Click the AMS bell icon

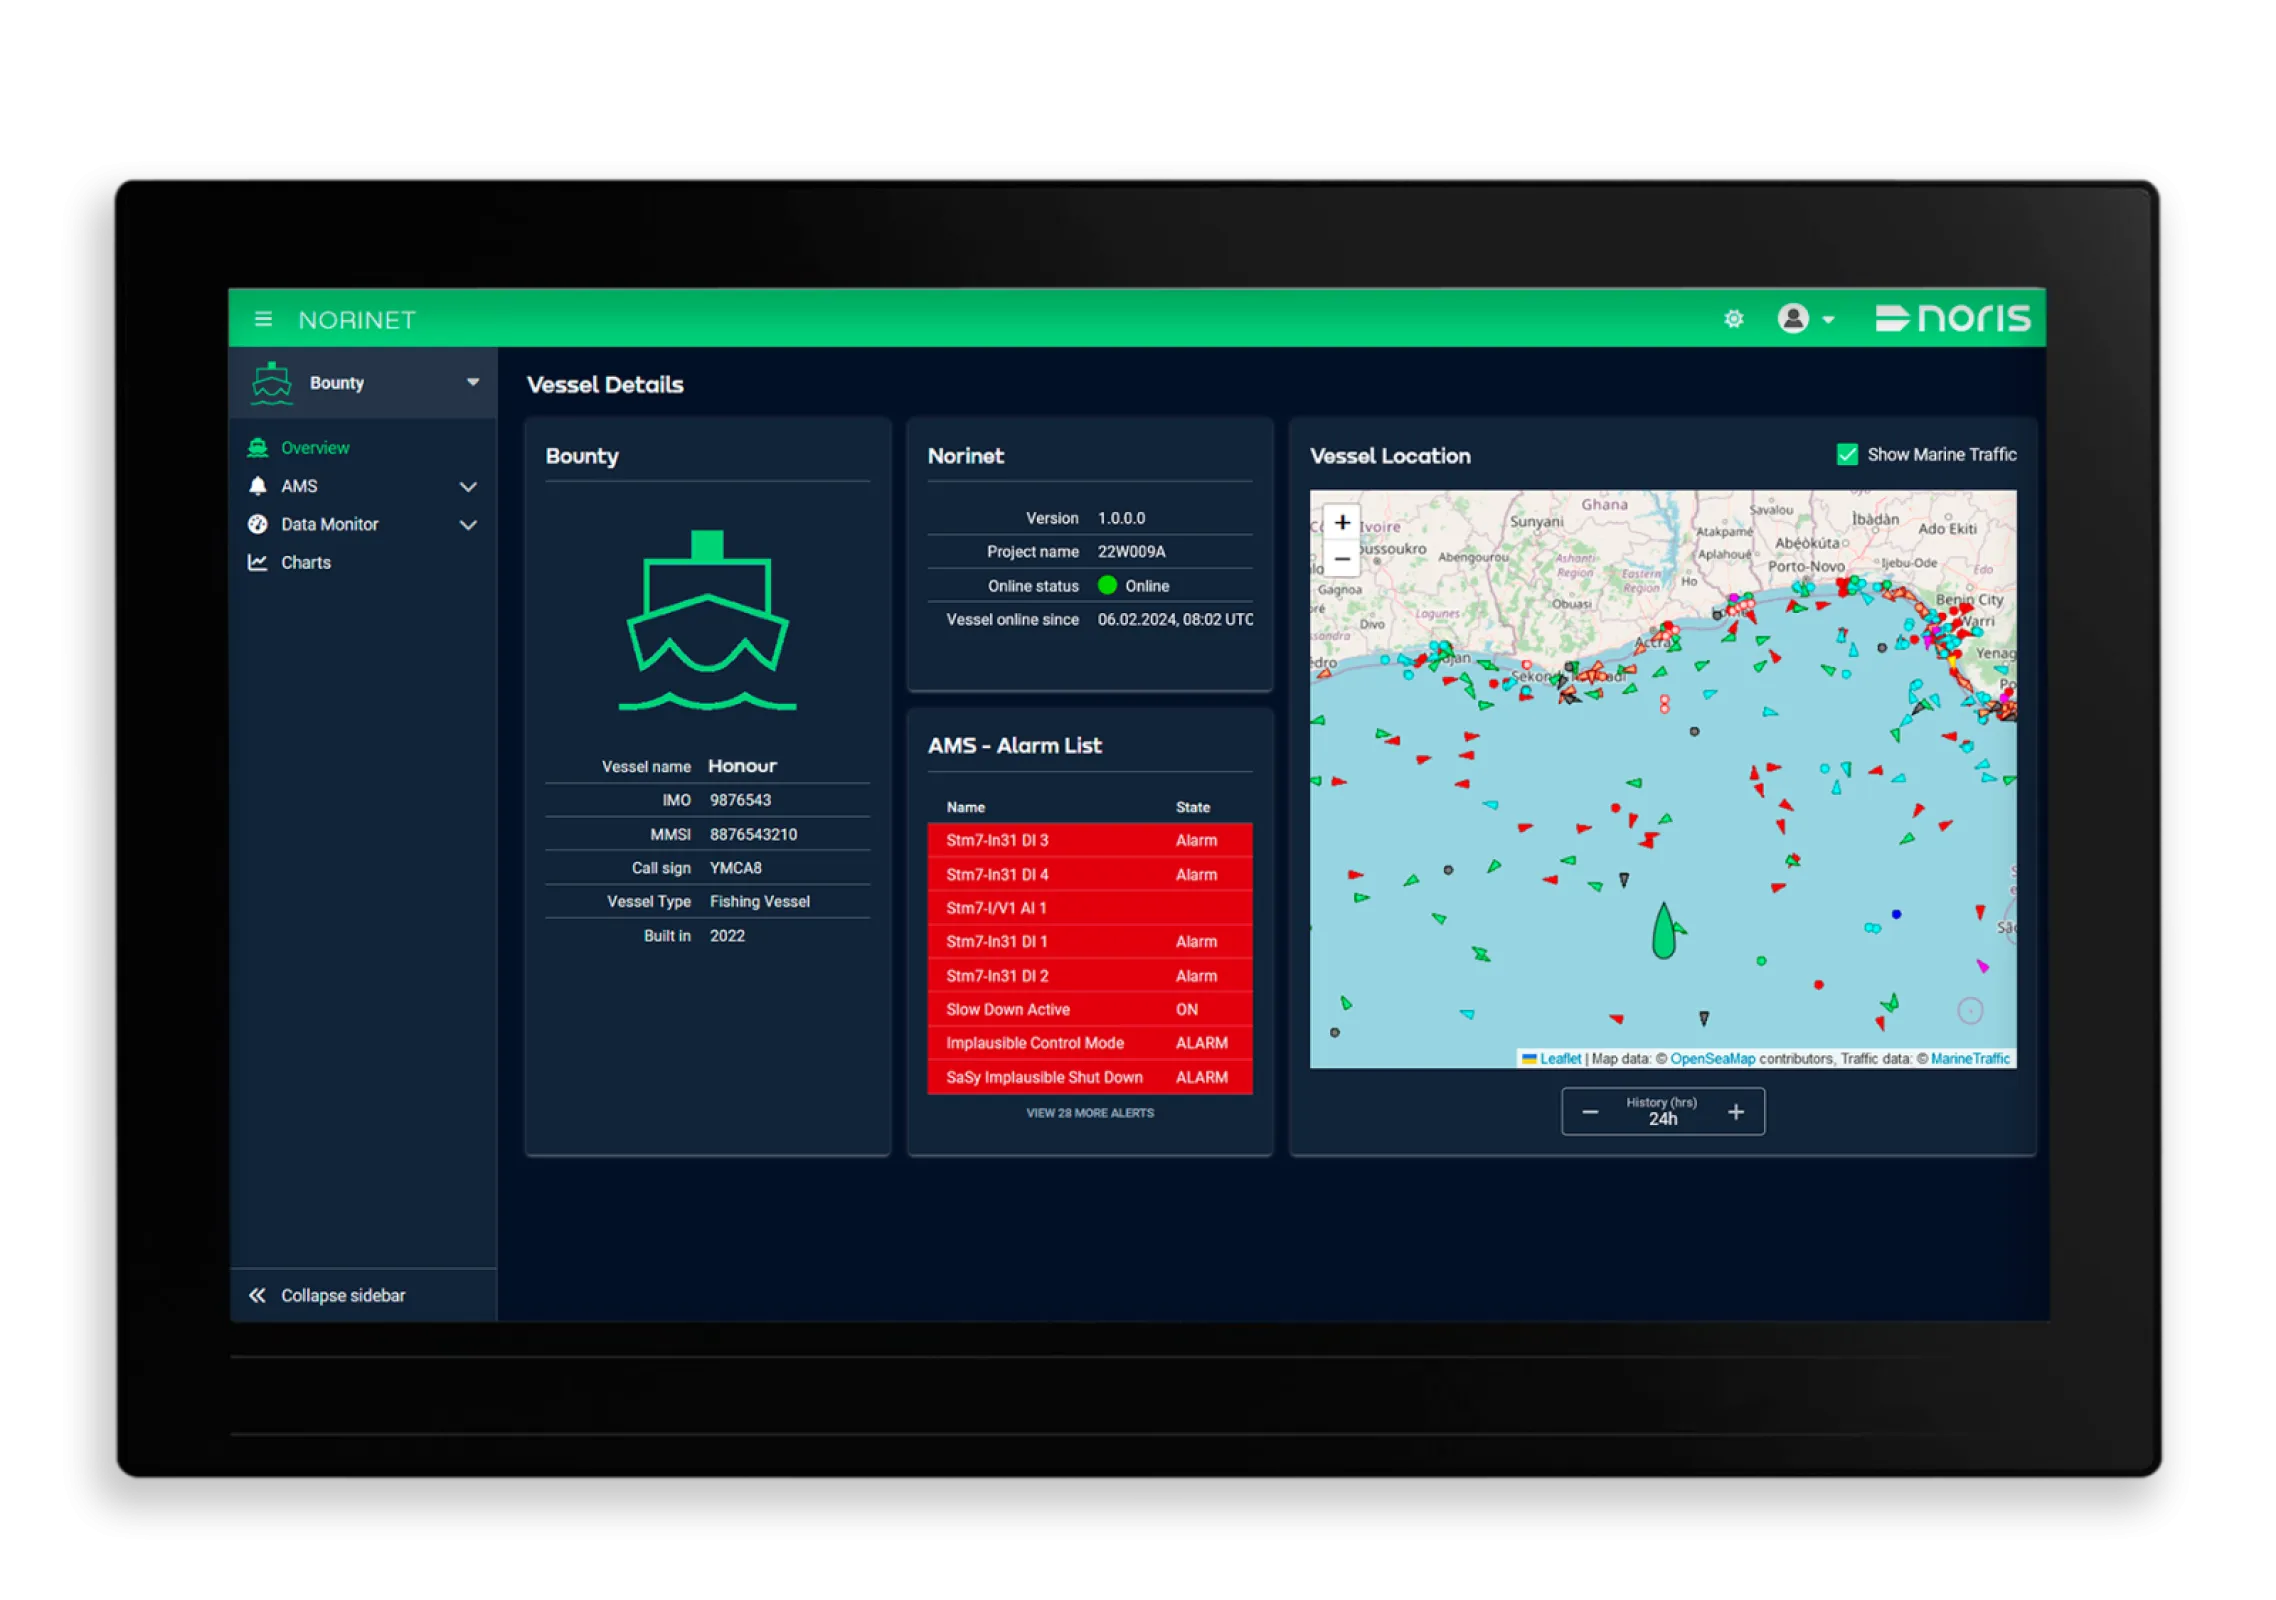coord(258,486)
